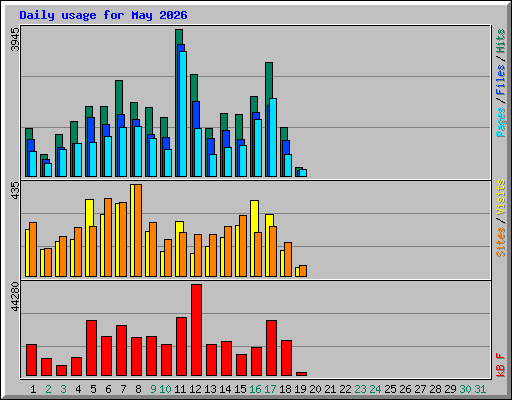The height and width of the screenshot is (400, 512).
Task: Click the 44280 axis value
Action: point(15,297)
